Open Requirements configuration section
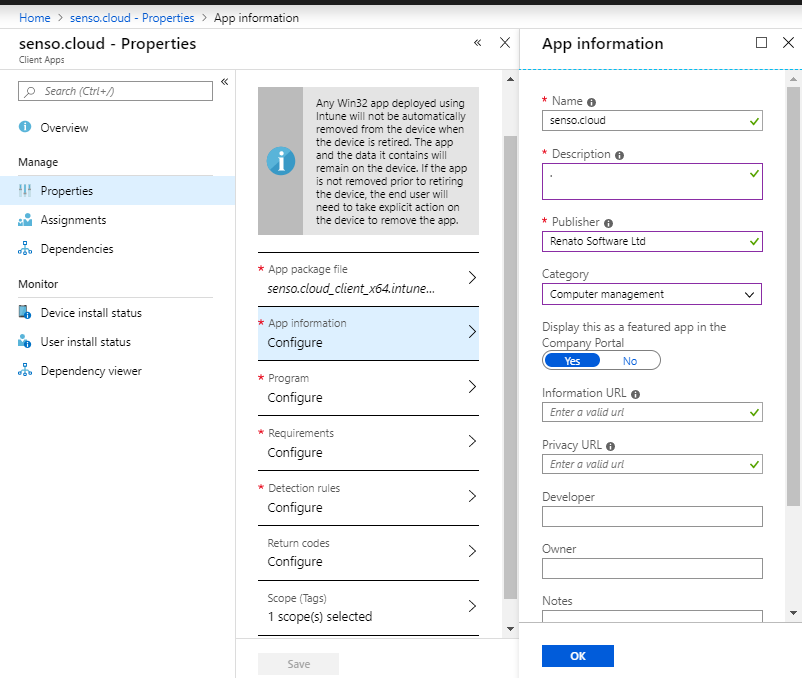The image size is (802, 678). tap(368, 443)
